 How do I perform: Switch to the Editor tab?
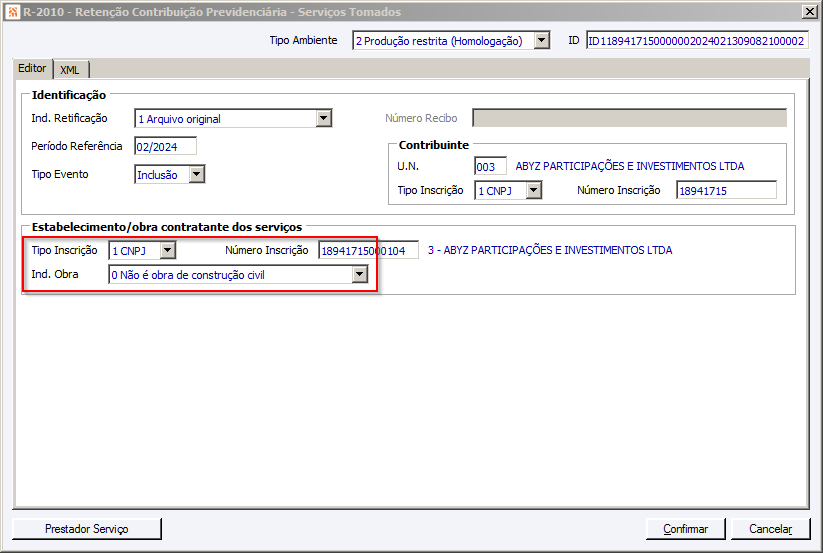(32, 68)
